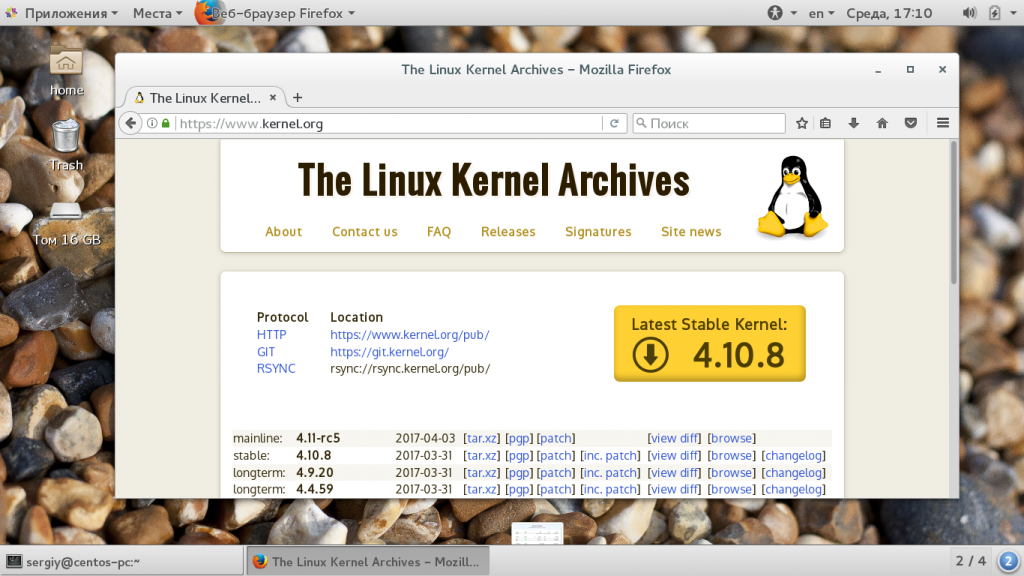Go to the Firefox home page icon
The width and height of the screenshot is (1024, 576).
point(882,123)
